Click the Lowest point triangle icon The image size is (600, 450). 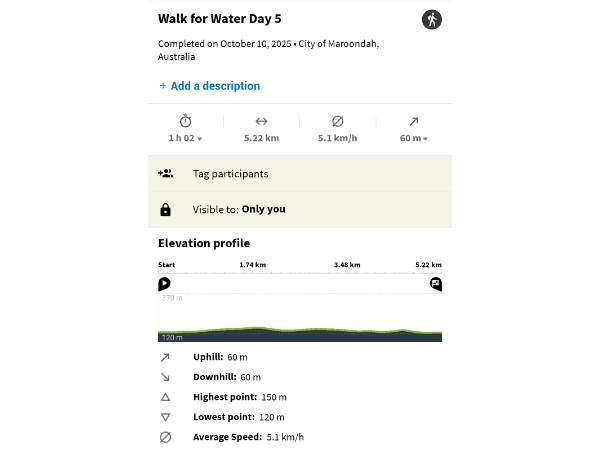click(x=166, y=417)
